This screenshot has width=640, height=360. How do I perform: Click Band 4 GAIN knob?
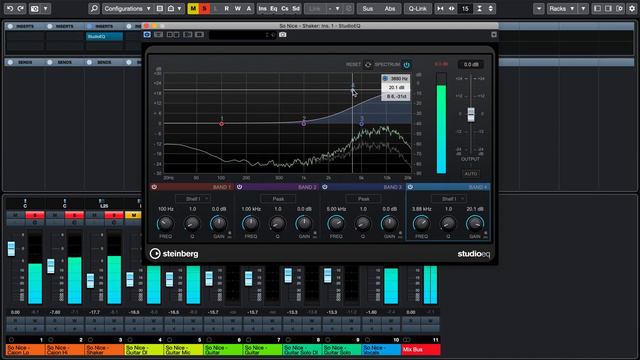pyautogui.click(x=475, y=224)
